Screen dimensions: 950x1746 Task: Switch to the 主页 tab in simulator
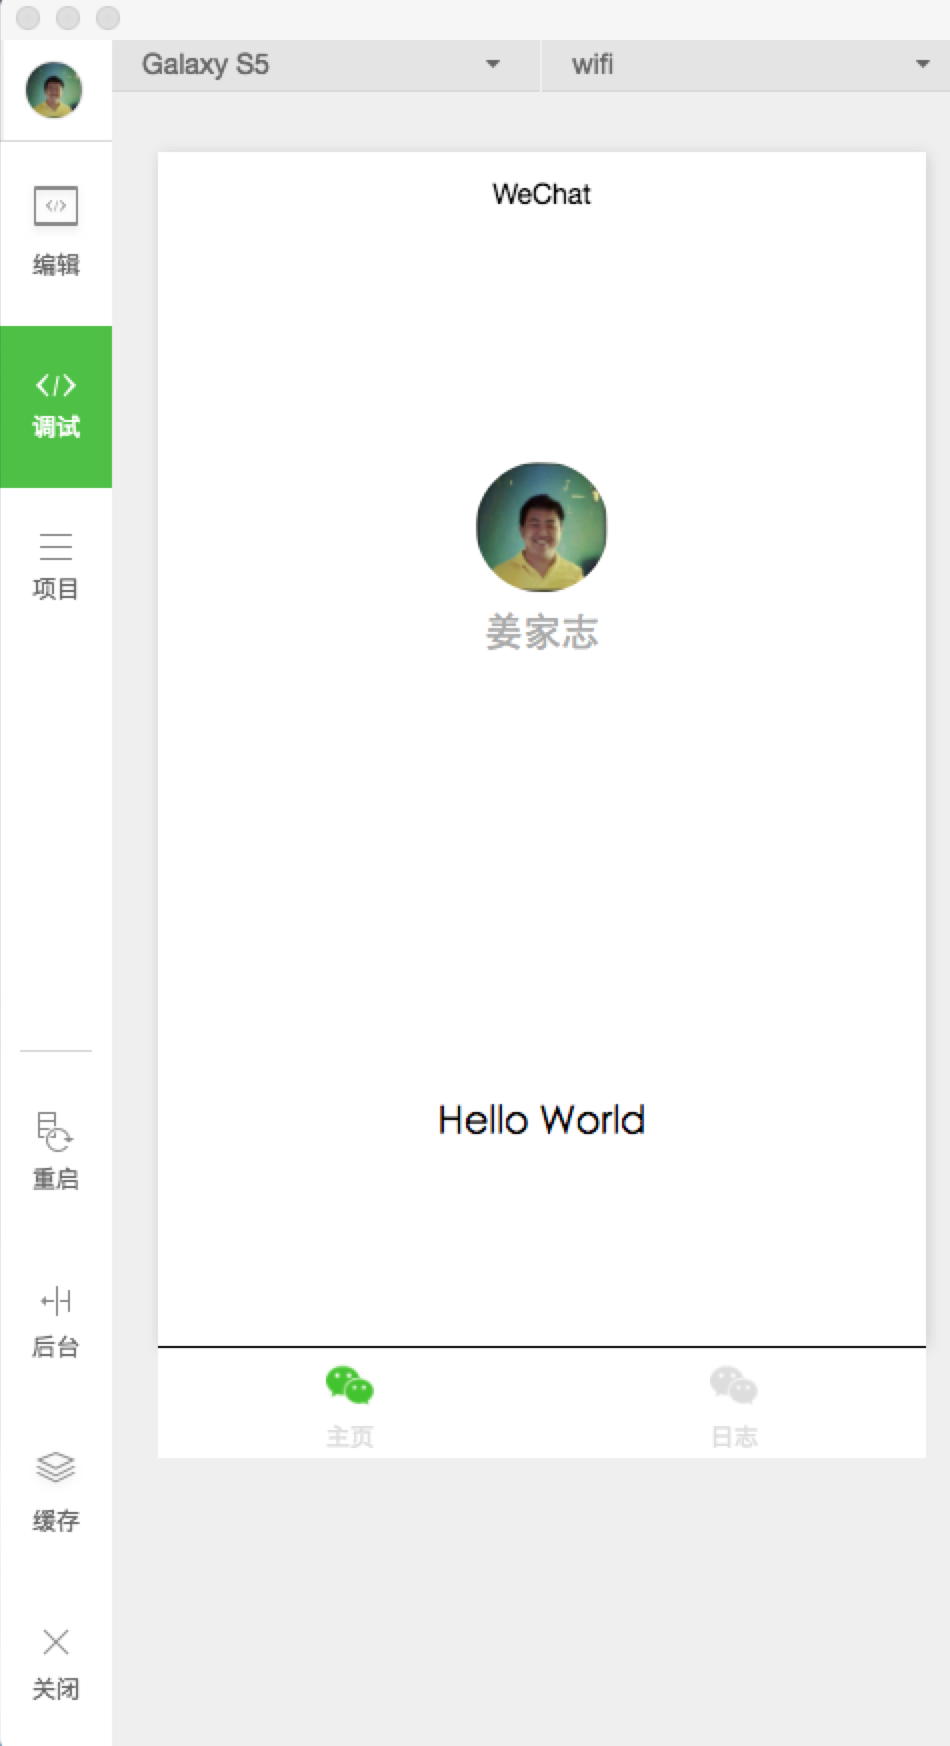[349, 1405]
